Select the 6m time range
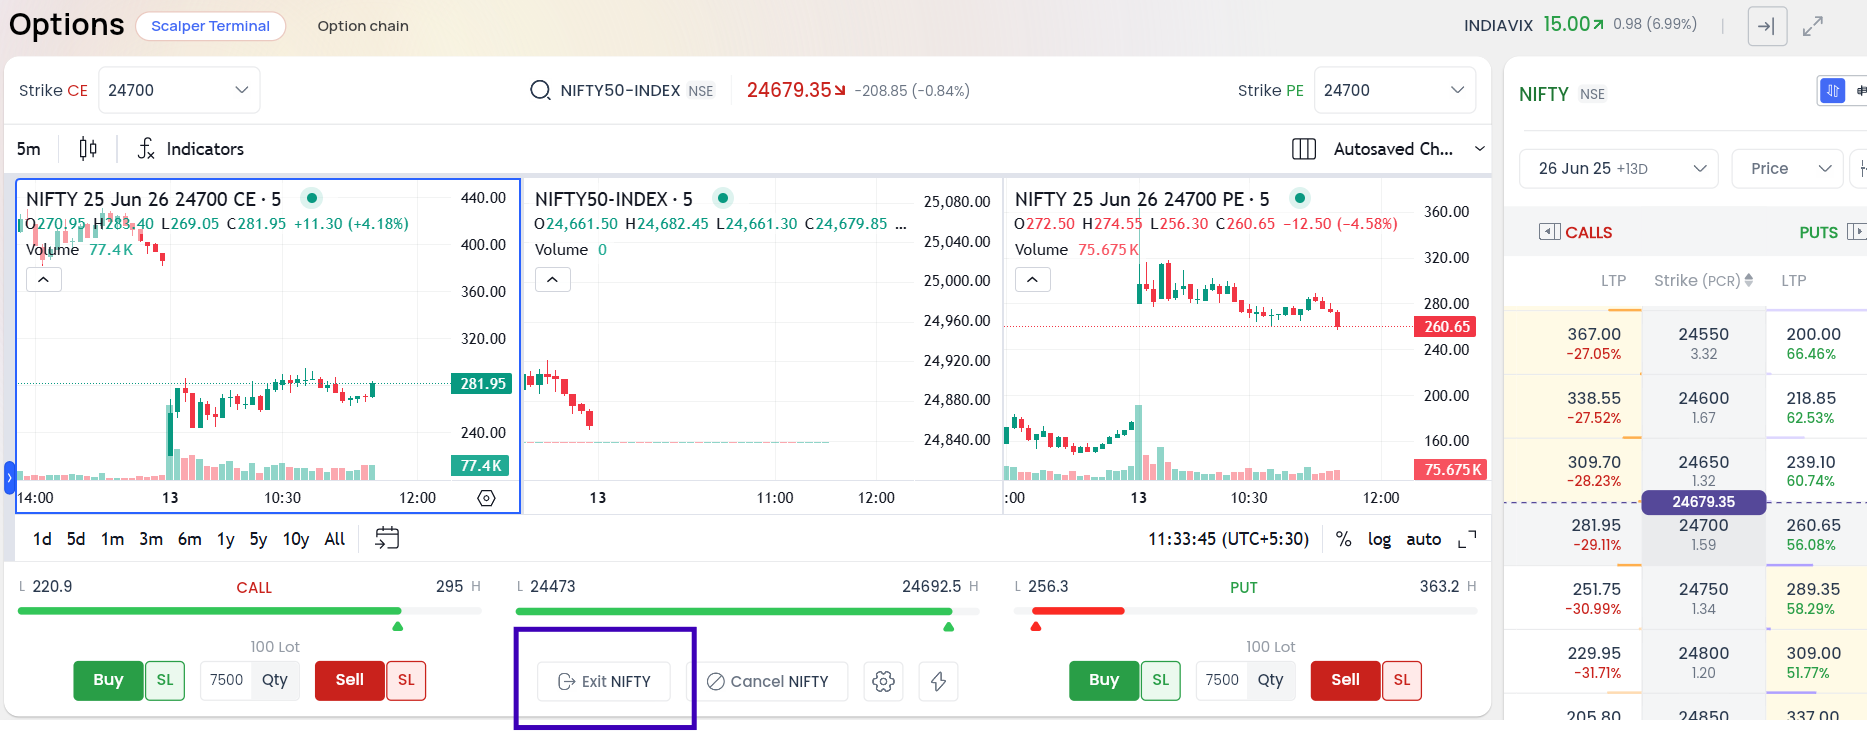 pos(190,539)
